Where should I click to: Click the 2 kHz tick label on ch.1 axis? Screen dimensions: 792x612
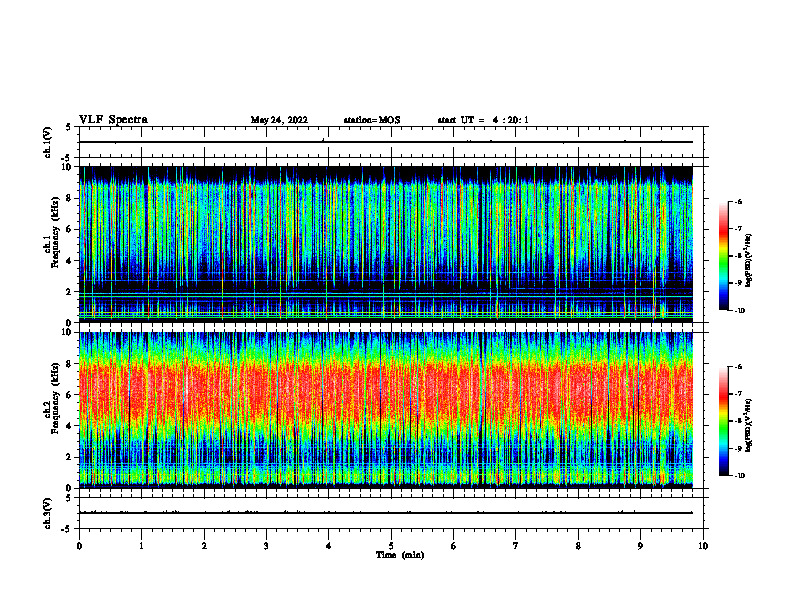pos(70,292)
